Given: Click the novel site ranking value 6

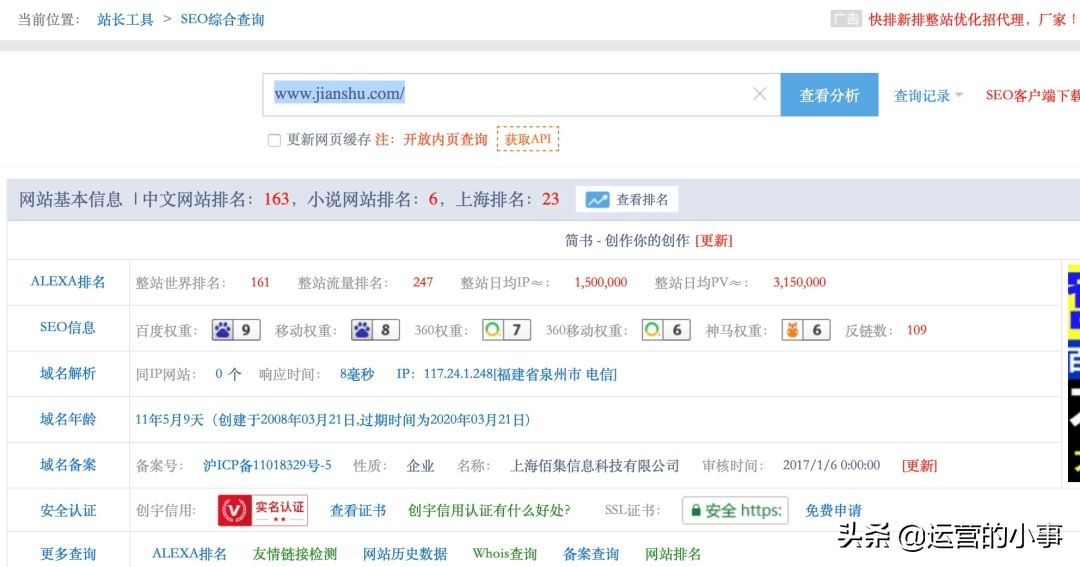Looking at the screenshot, I should tap(433, 200).
